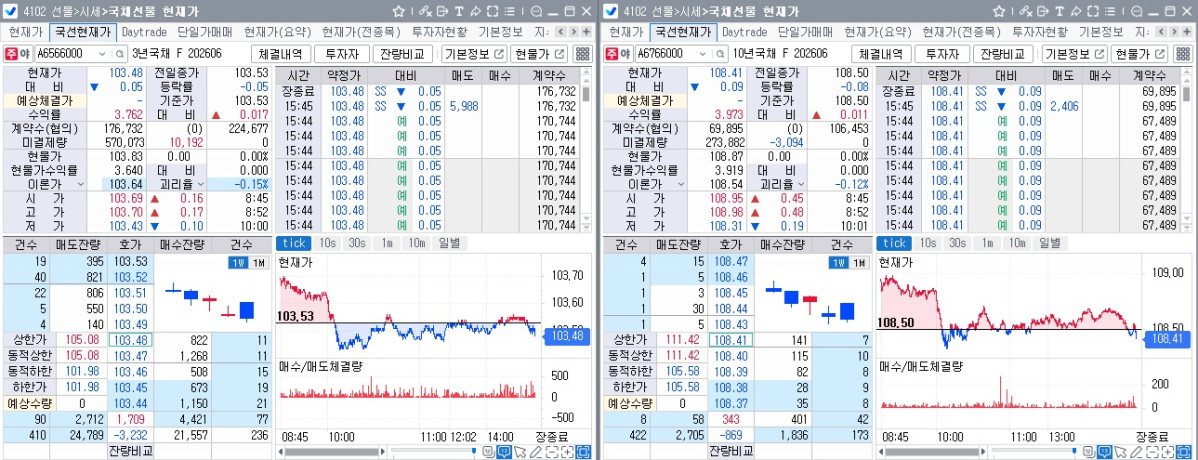Open the font T icon in the right window
Screen dimensions: 1198x460
[x=1058, y=11]
